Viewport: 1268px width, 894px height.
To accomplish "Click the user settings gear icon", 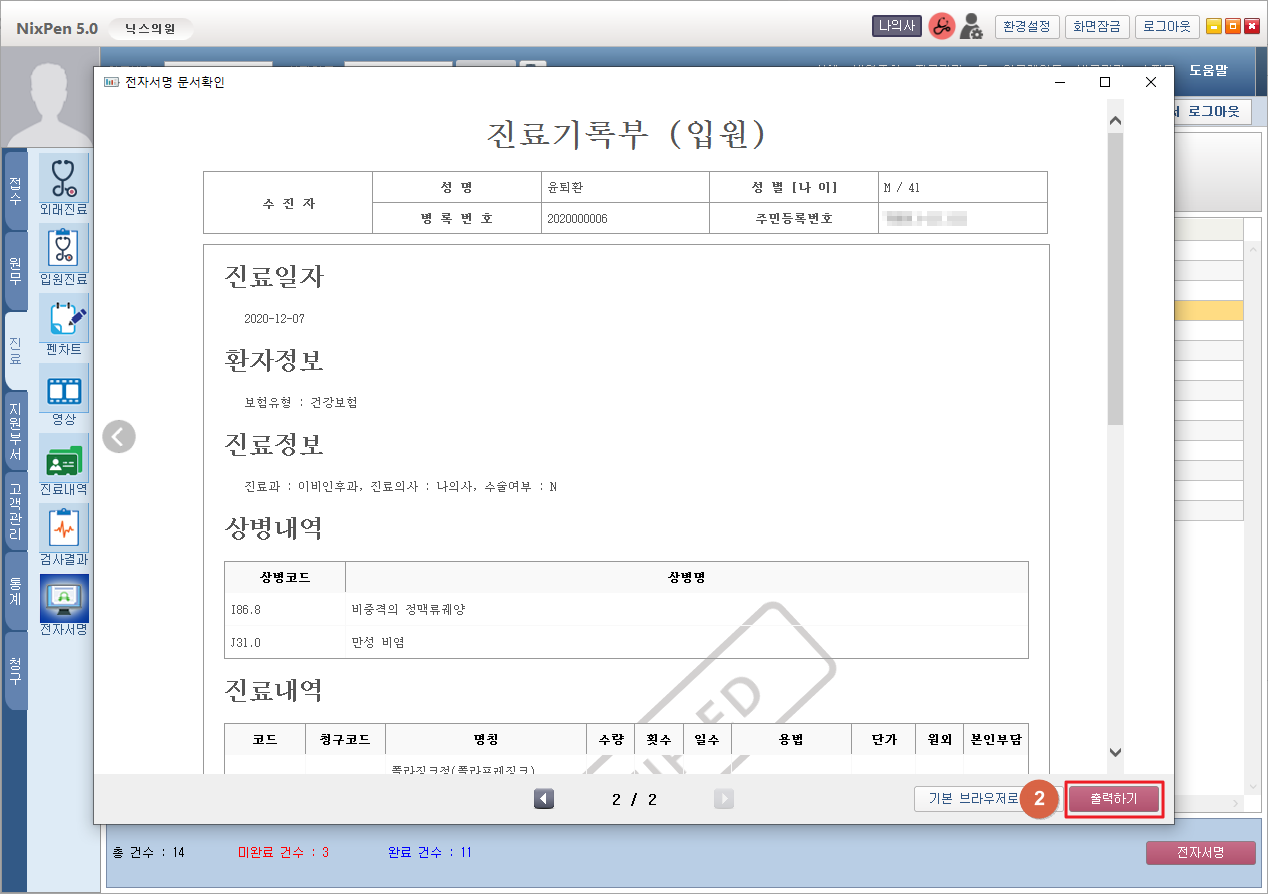I will [x=971, y=27].
